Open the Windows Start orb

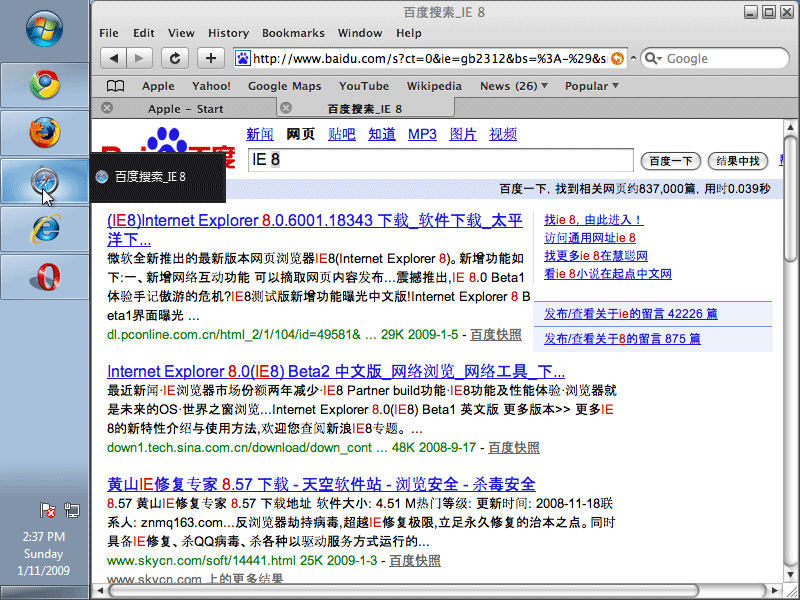pos(45,30)
